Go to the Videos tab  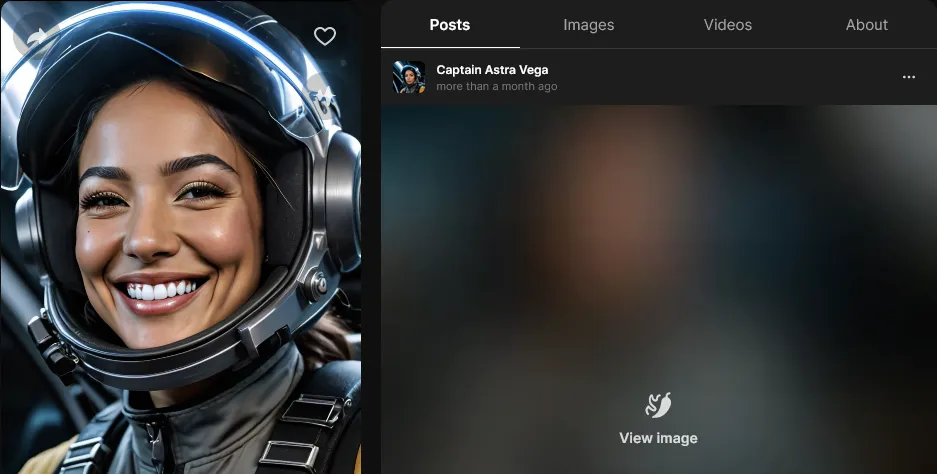pyautogui.click(x=727, y=25)
